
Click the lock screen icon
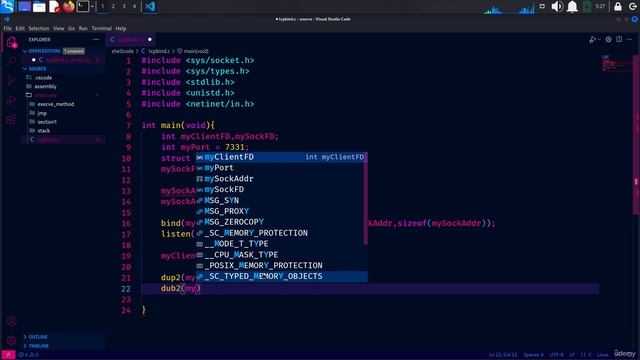tap(618, 7)
